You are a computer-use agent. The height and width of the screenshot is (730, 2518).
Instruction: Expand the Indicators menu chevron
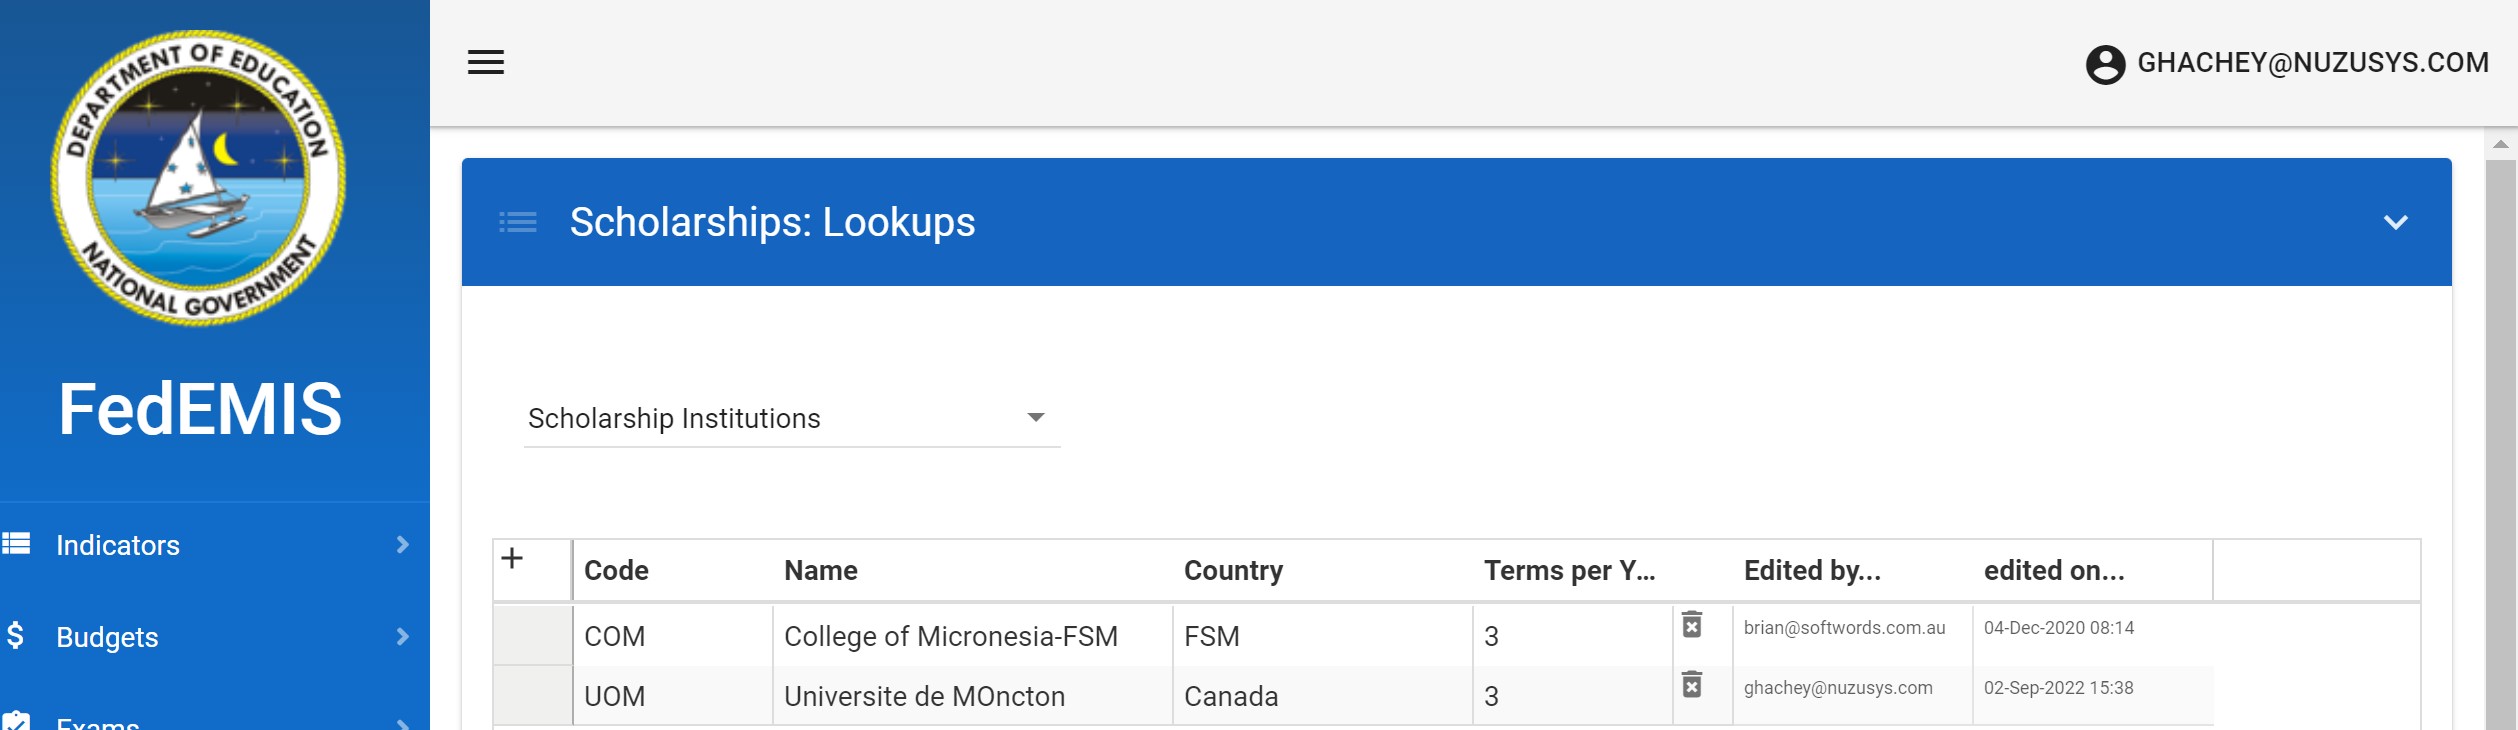pos(402,545)
